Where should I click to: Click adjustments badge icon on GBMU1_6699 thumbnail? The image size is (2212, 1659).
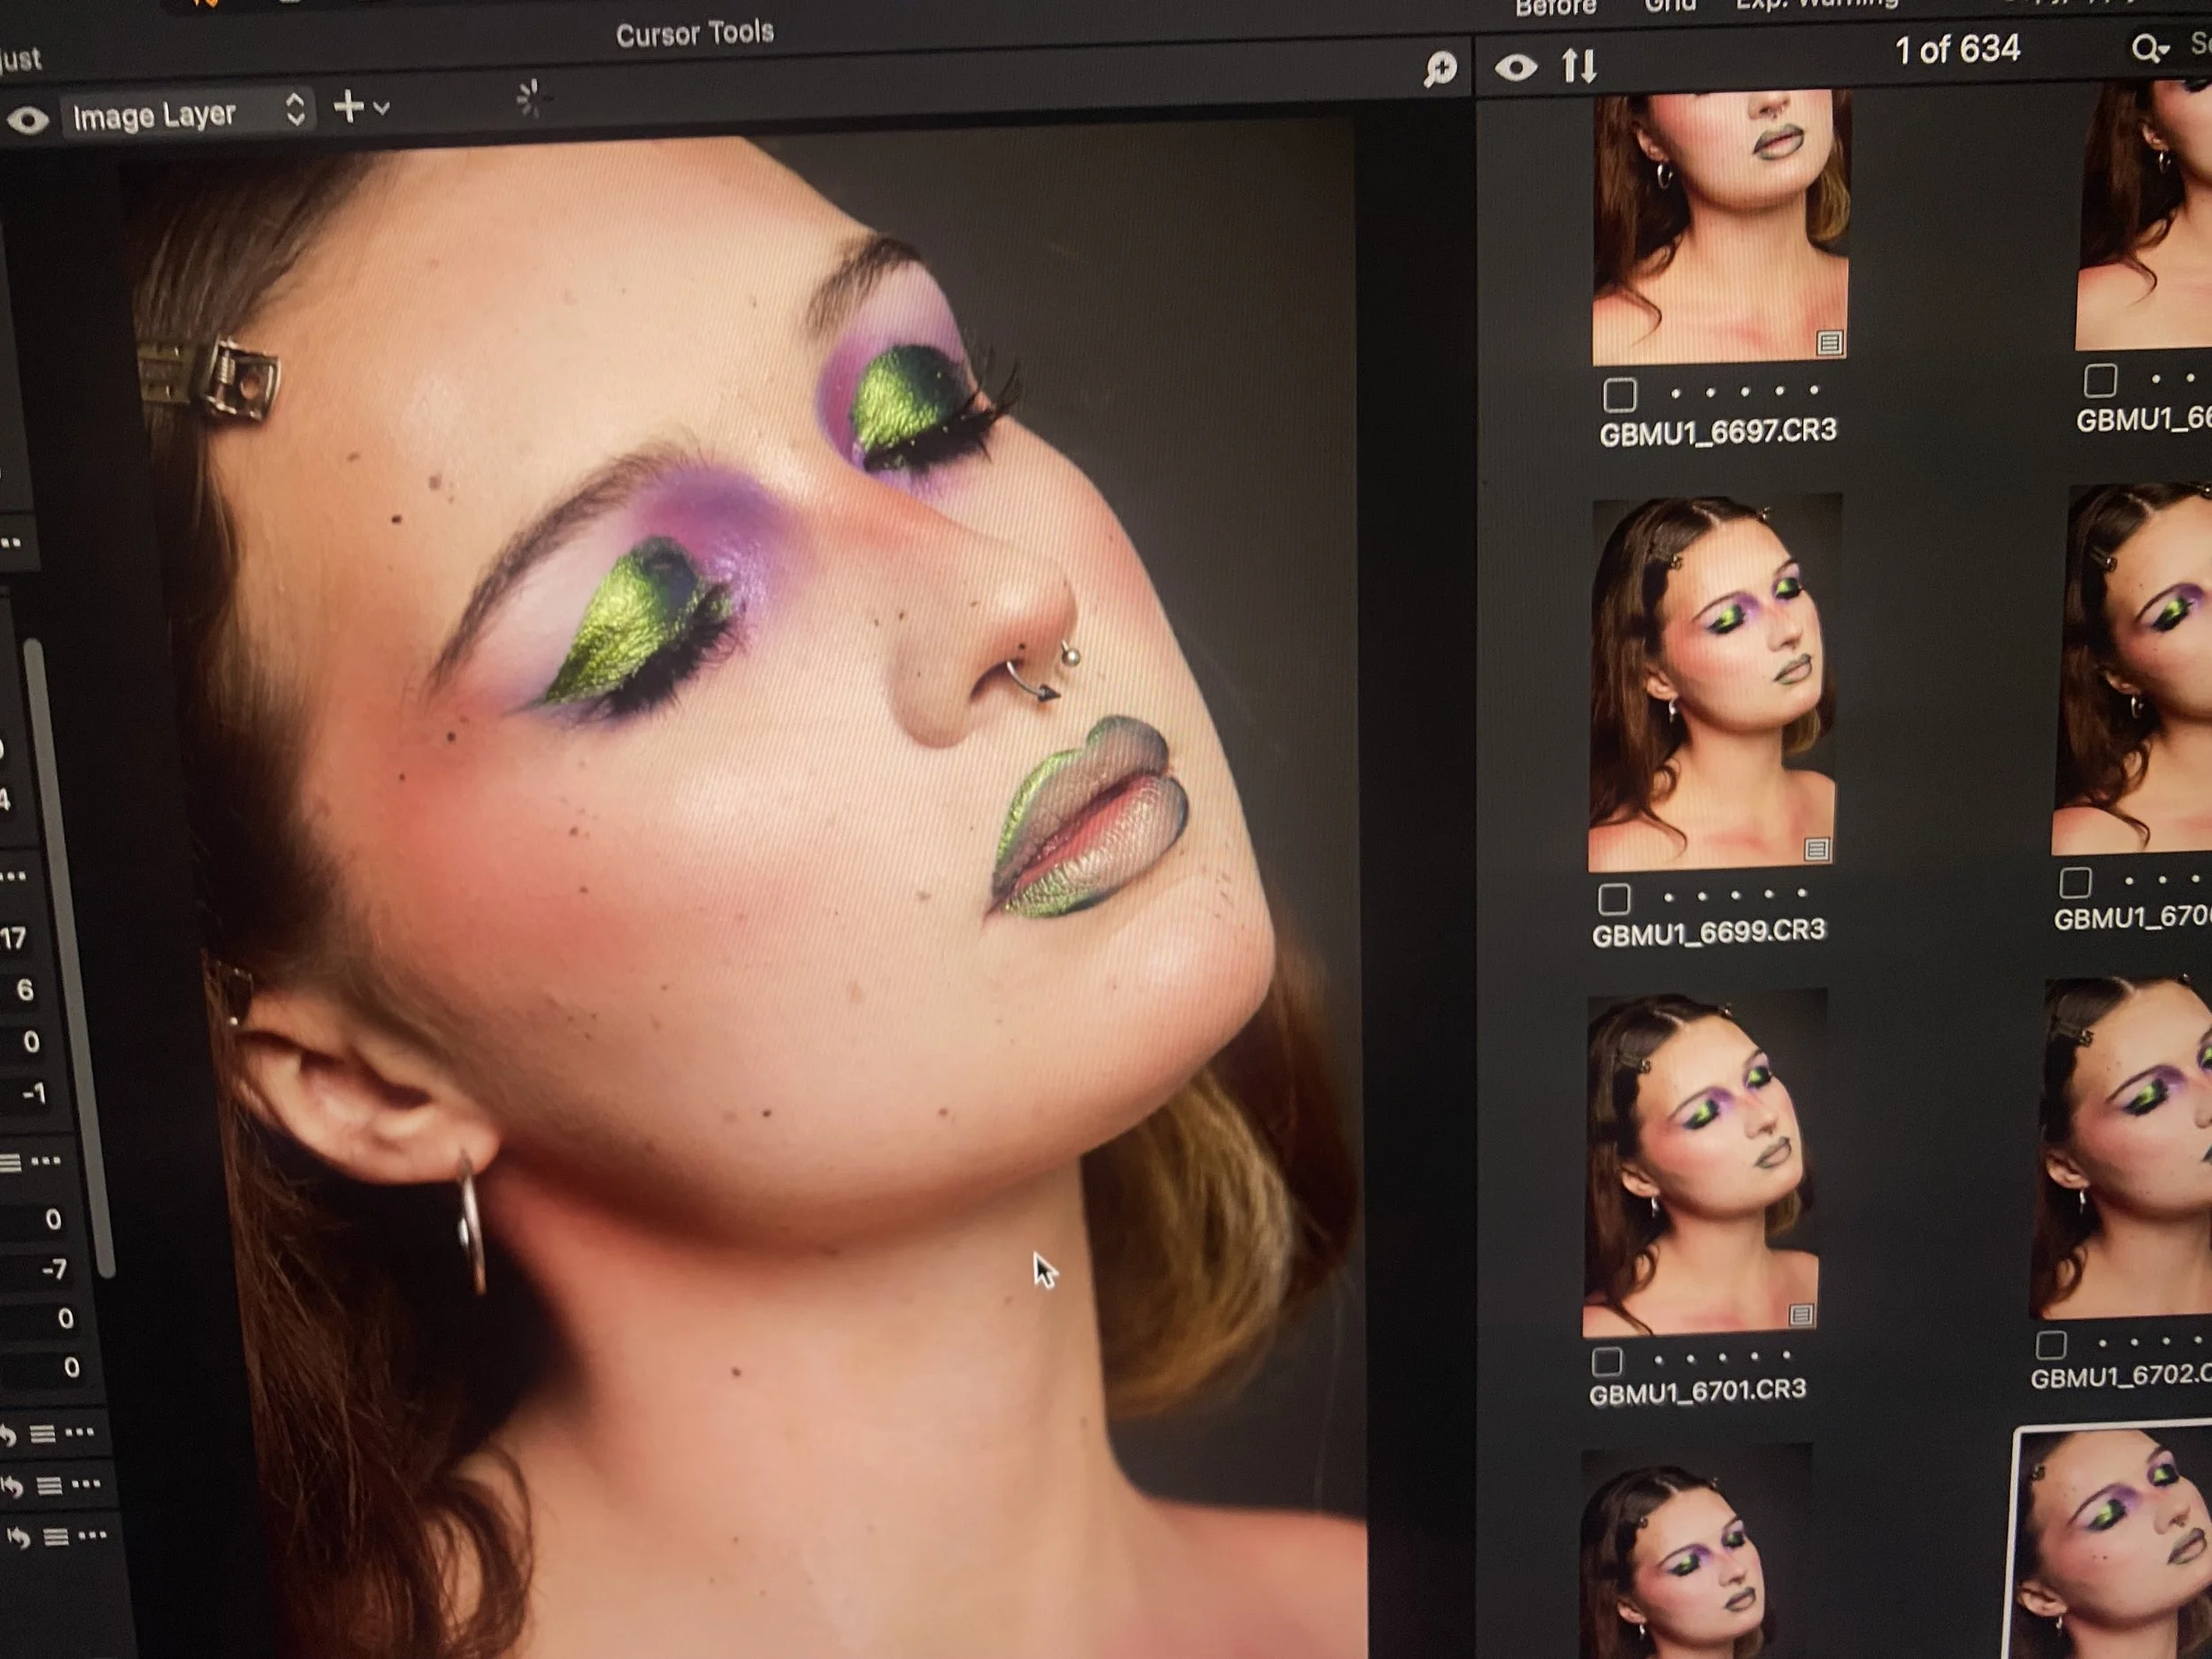click(1816, 850)
